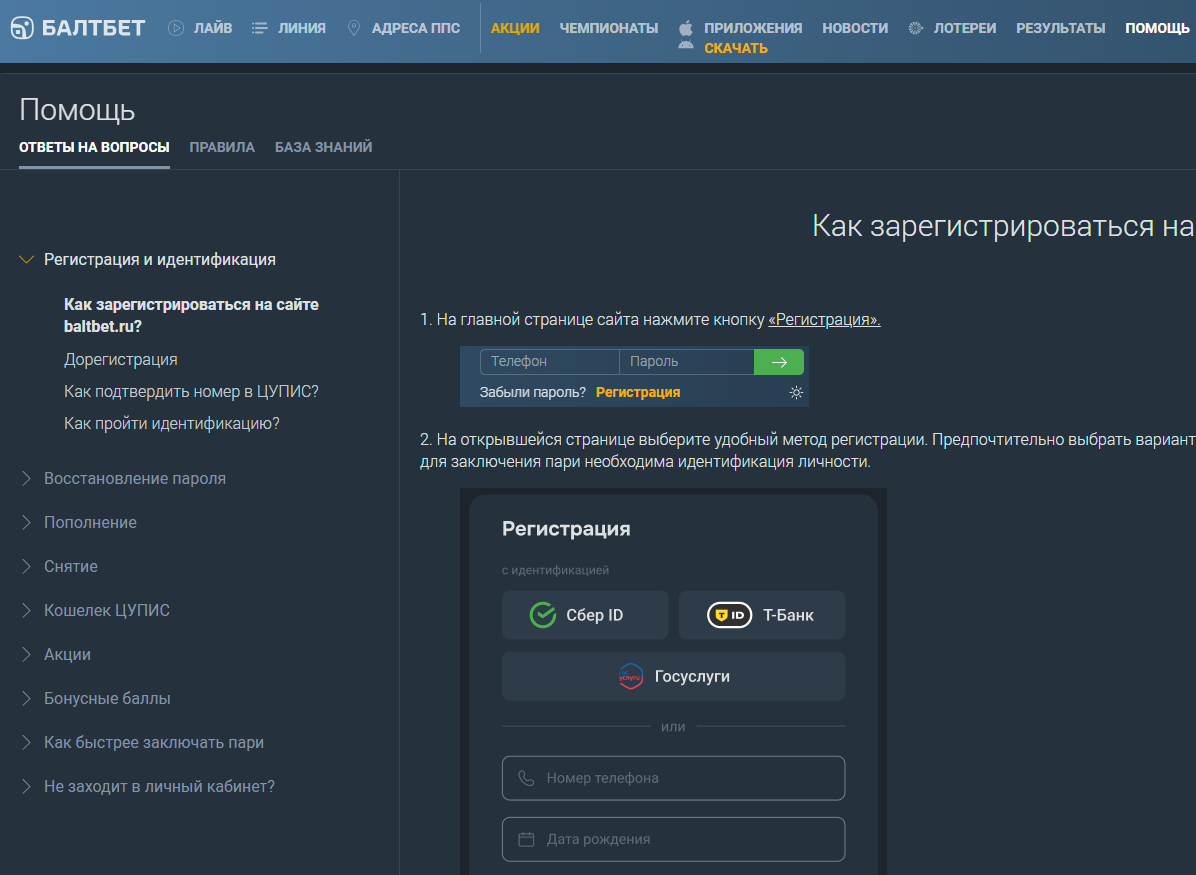Open the Дорегистрация article
The height and width of the screenshot is (875, 1196).
[x=121, y=359]
